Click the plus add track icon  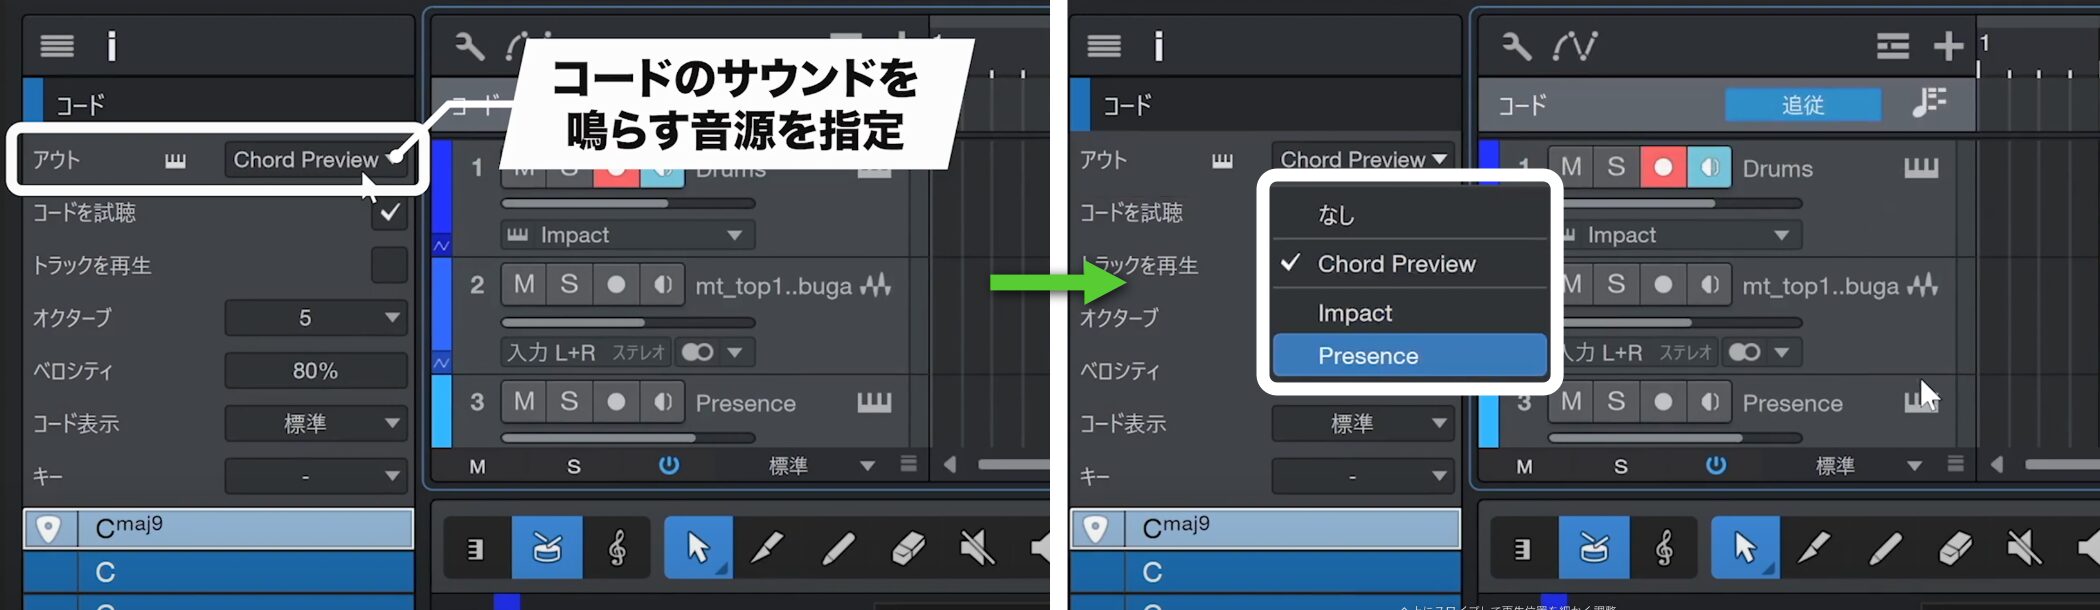pos(1948,46)
